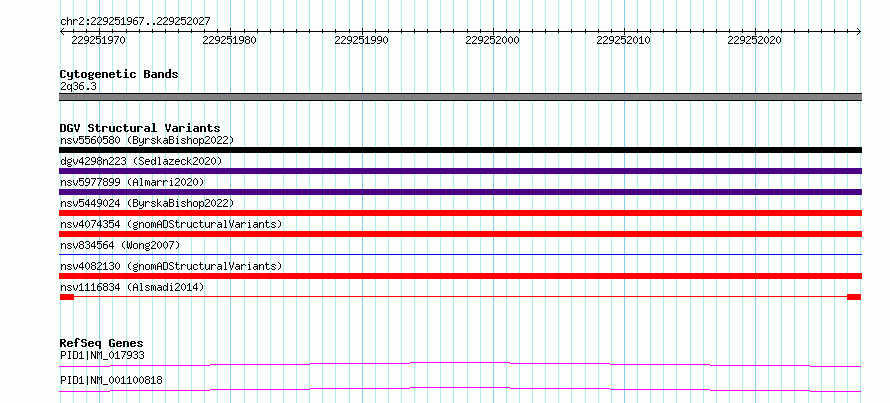Image resolution: width=890 pixels, height=403 pixels.
Task: Open variant nsv5977899 (Almarri2020) label
Action: (x=132, y=182)
